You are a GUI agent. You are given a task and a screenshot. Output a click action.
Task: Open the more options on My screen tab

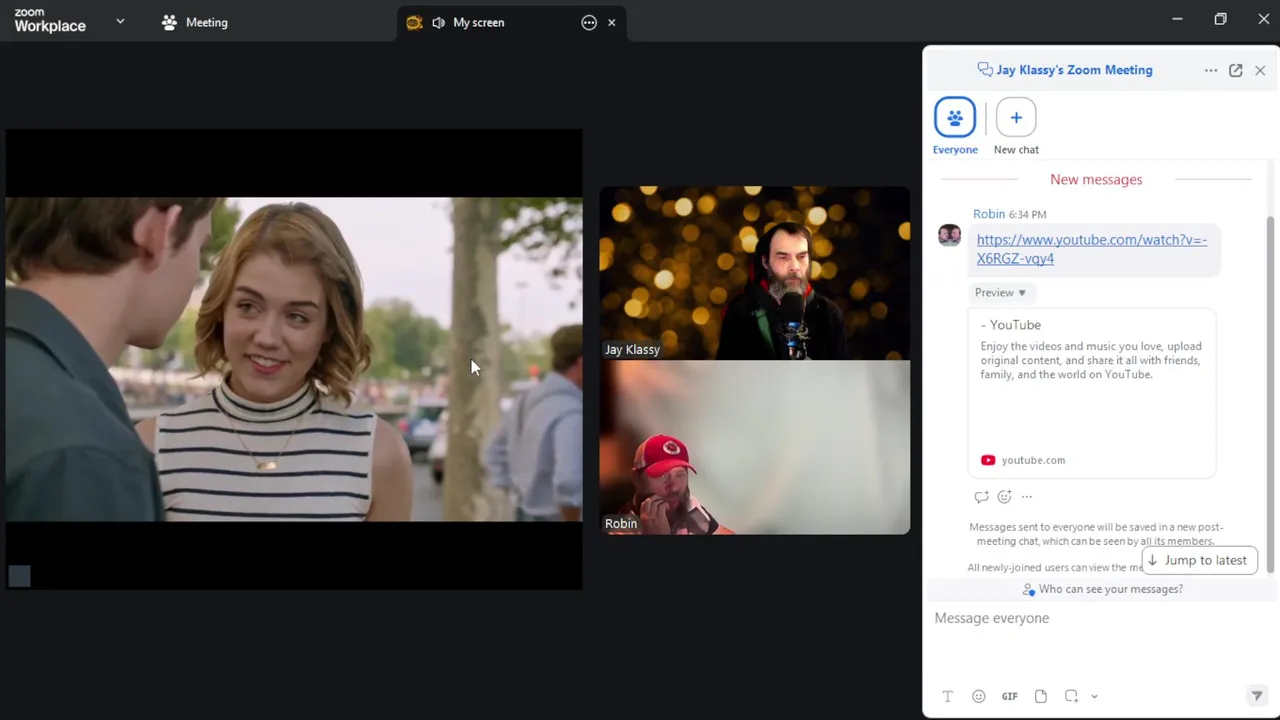[x=589, y=22]
